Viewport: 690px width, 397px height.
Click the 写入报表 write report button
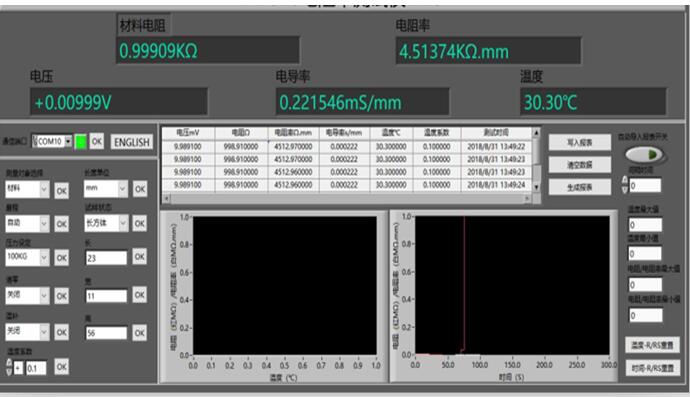pos(580,142)
